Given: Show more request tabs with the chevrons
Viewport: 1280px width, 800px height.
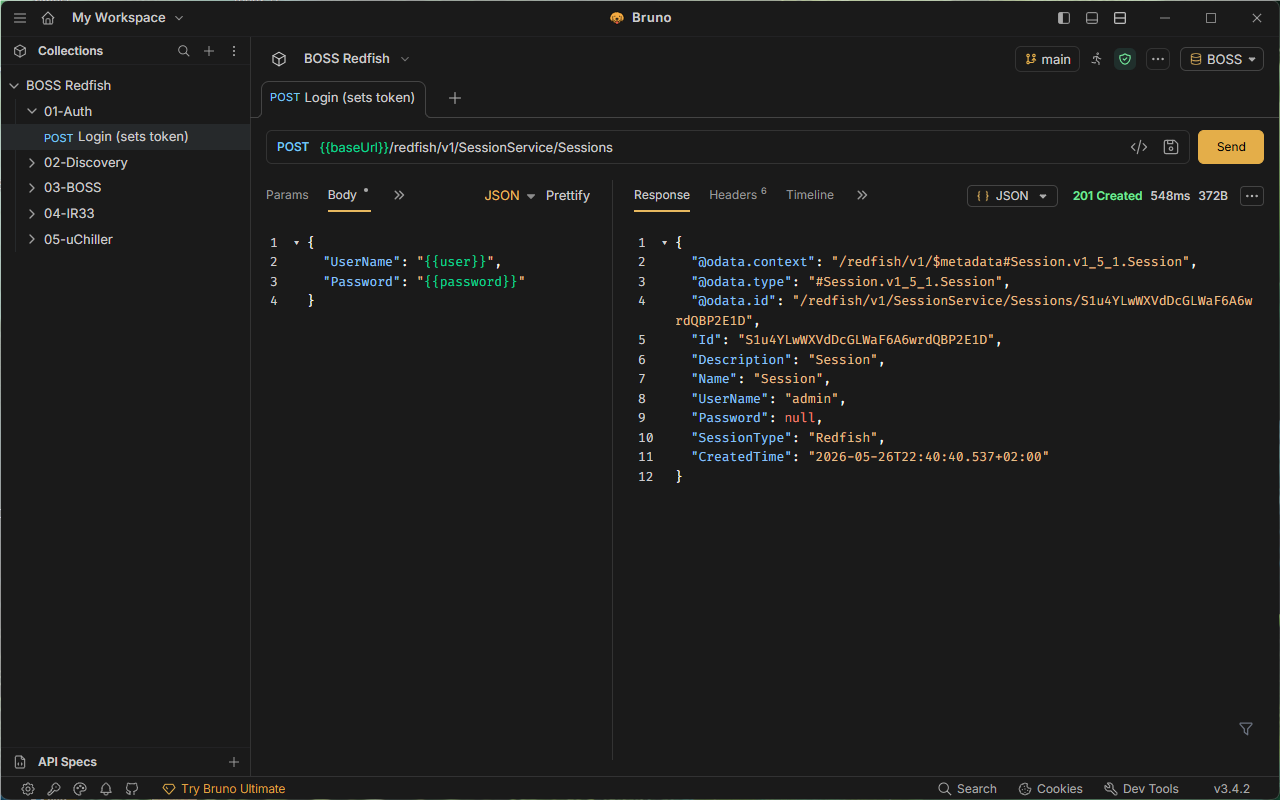Looking at the screenshot, I should [399, 195].
